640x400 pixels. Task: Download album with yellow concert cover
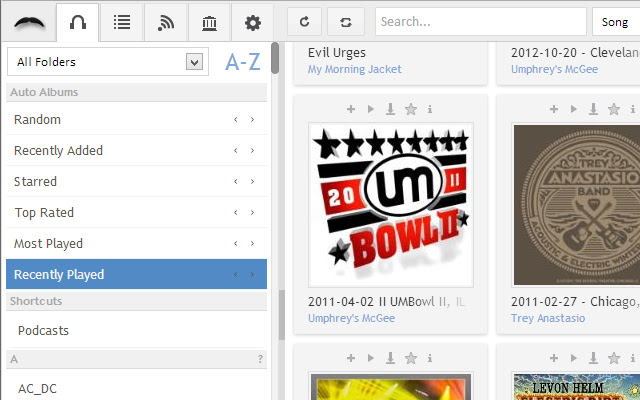(x=390, y=358)
